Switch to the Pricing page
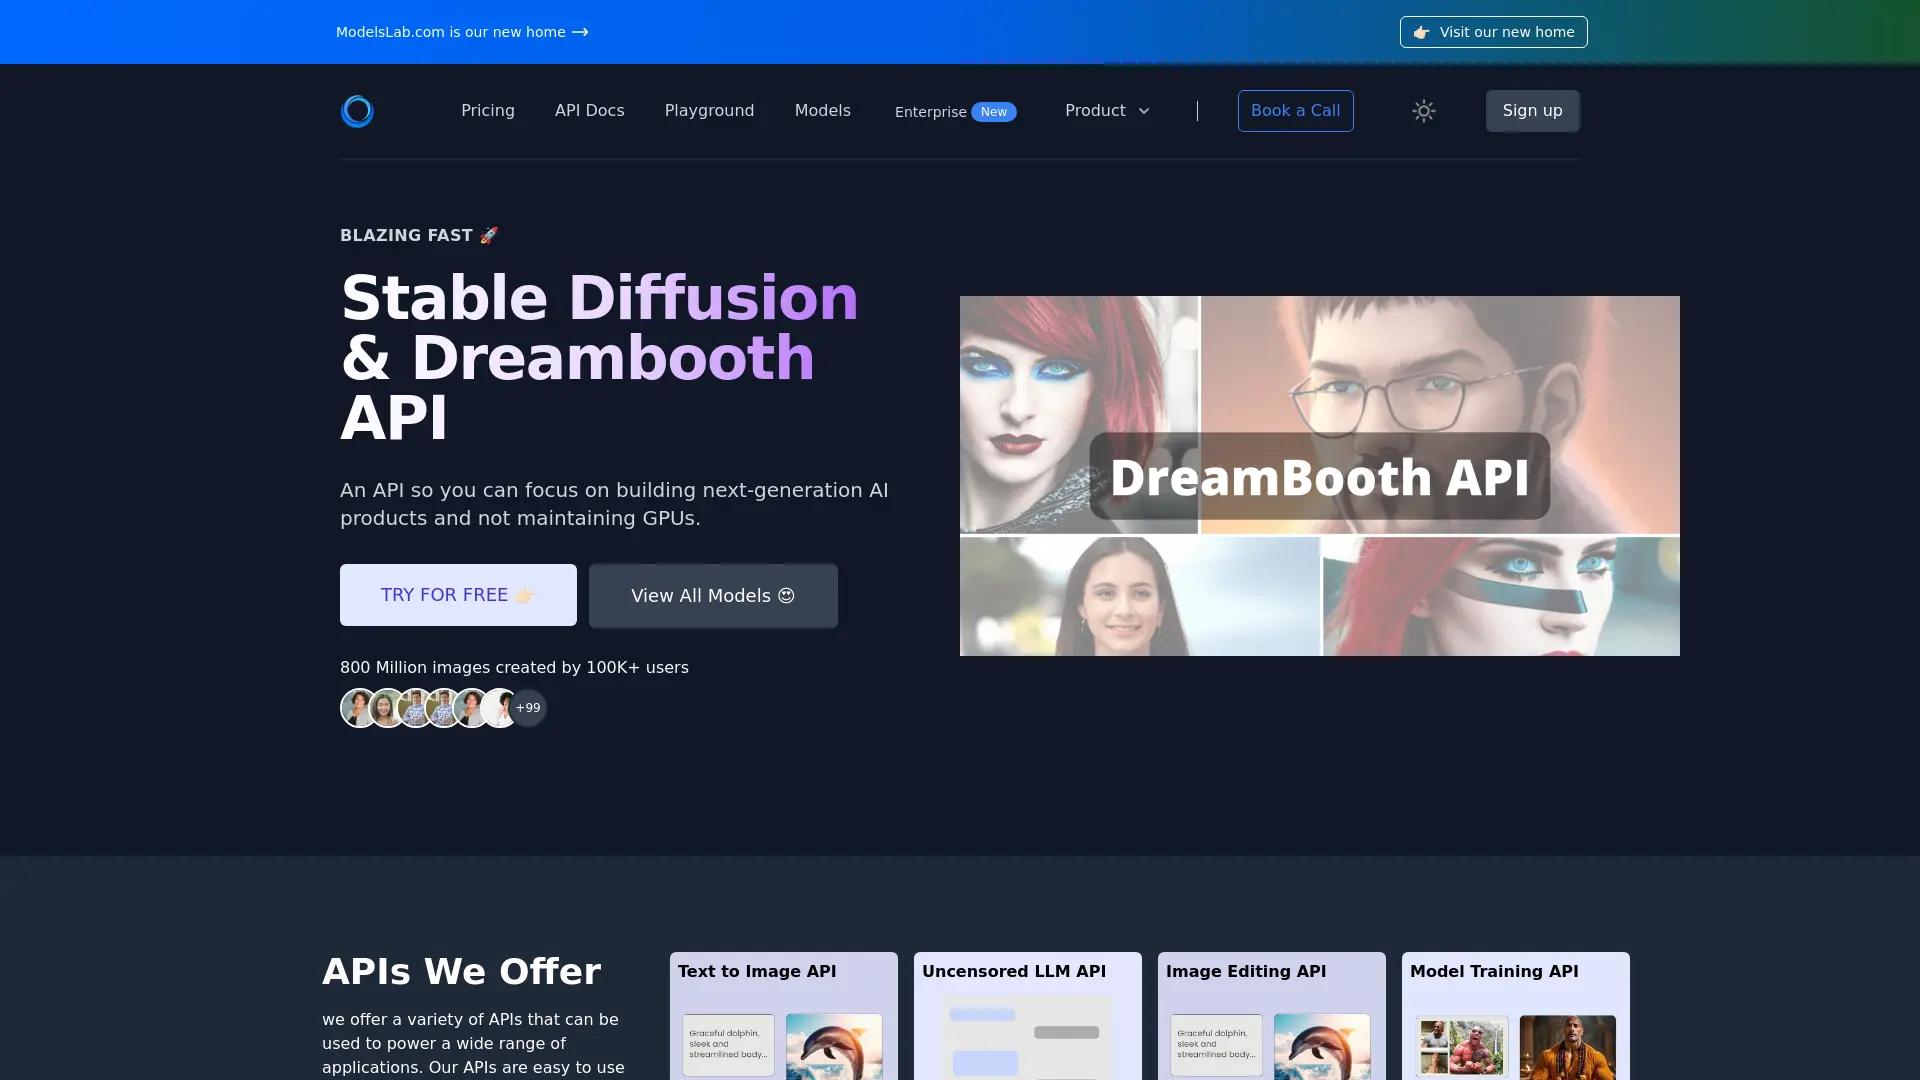 click(x=488, y=111)
